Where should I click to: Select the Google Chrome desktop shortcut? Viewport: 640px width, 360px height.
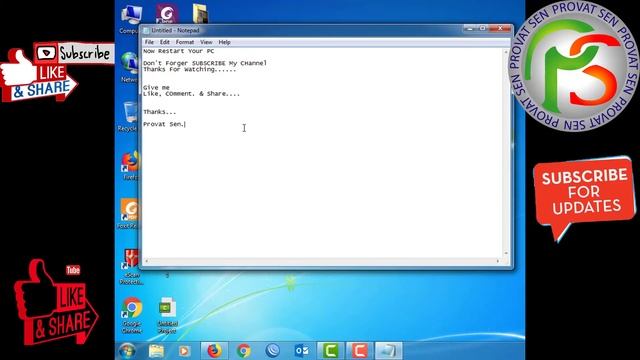131,316
